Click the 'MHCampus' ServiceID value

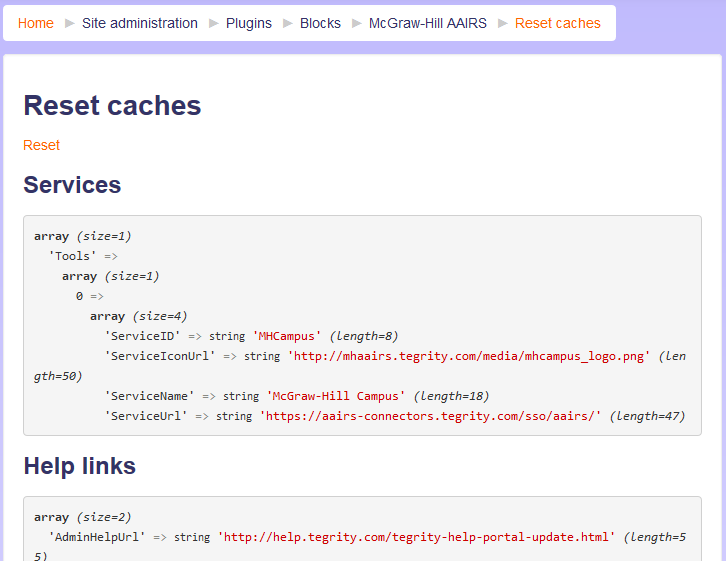click(290, 336)
